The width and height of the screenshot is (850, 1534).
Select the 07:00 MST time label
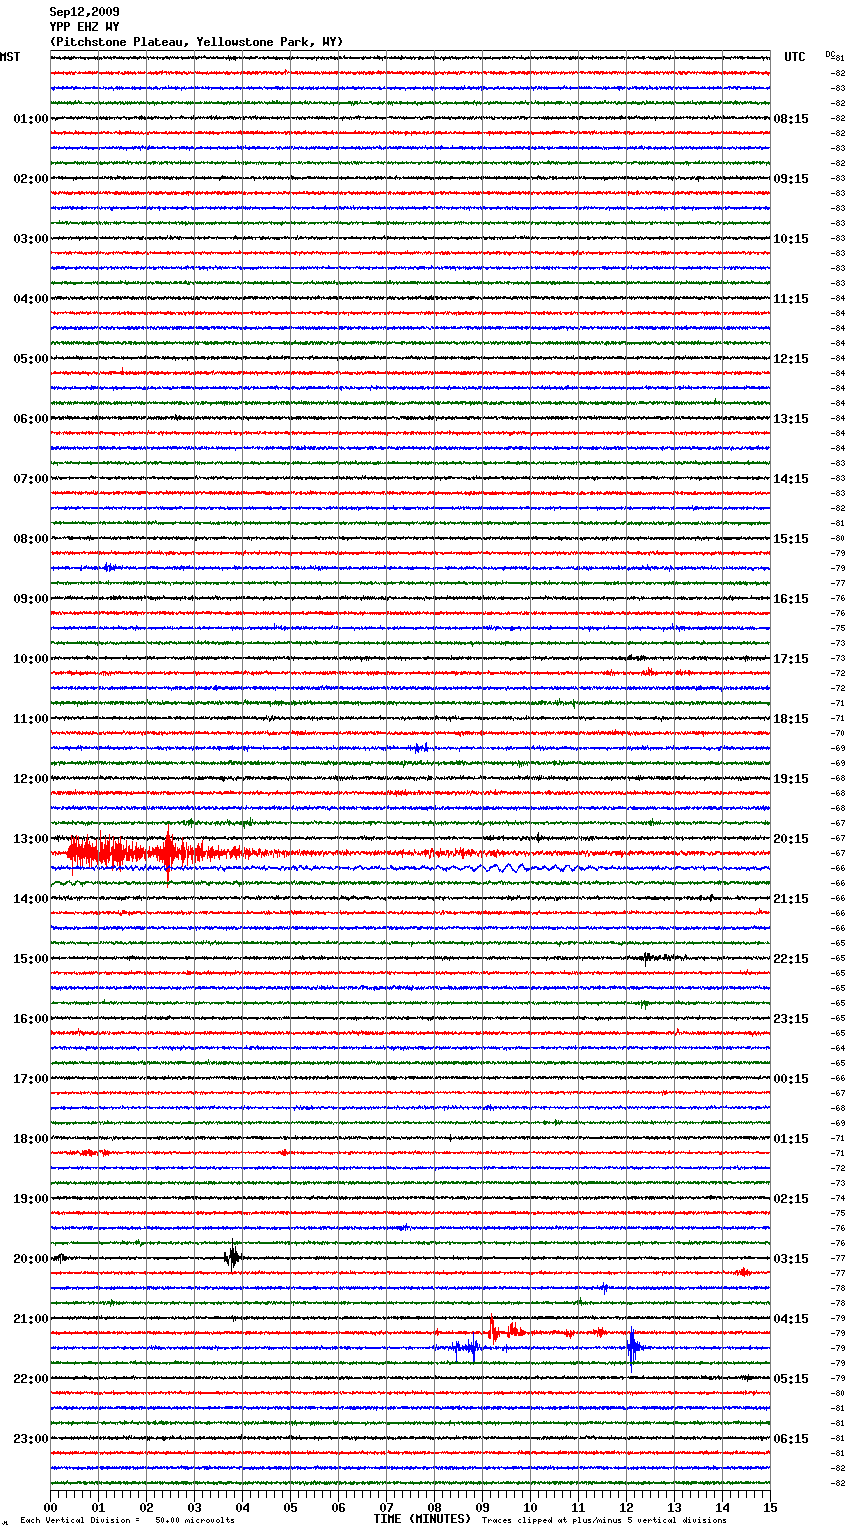[30, 479]
